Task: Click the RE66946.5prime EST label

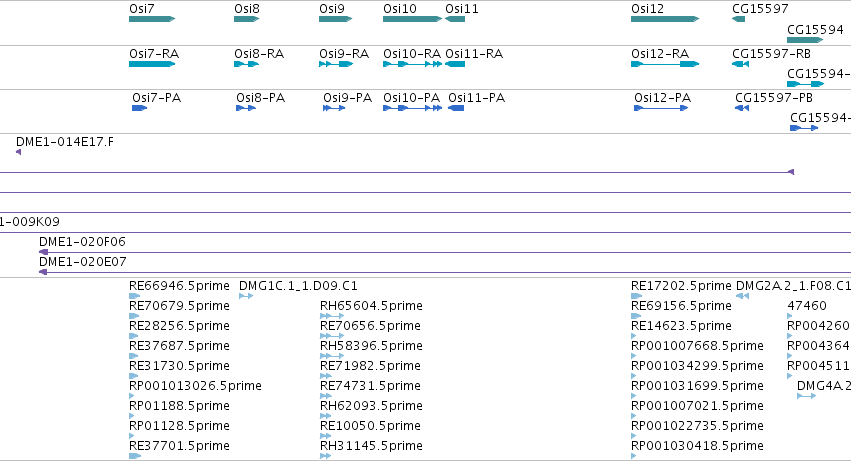Action: [179, 286]
